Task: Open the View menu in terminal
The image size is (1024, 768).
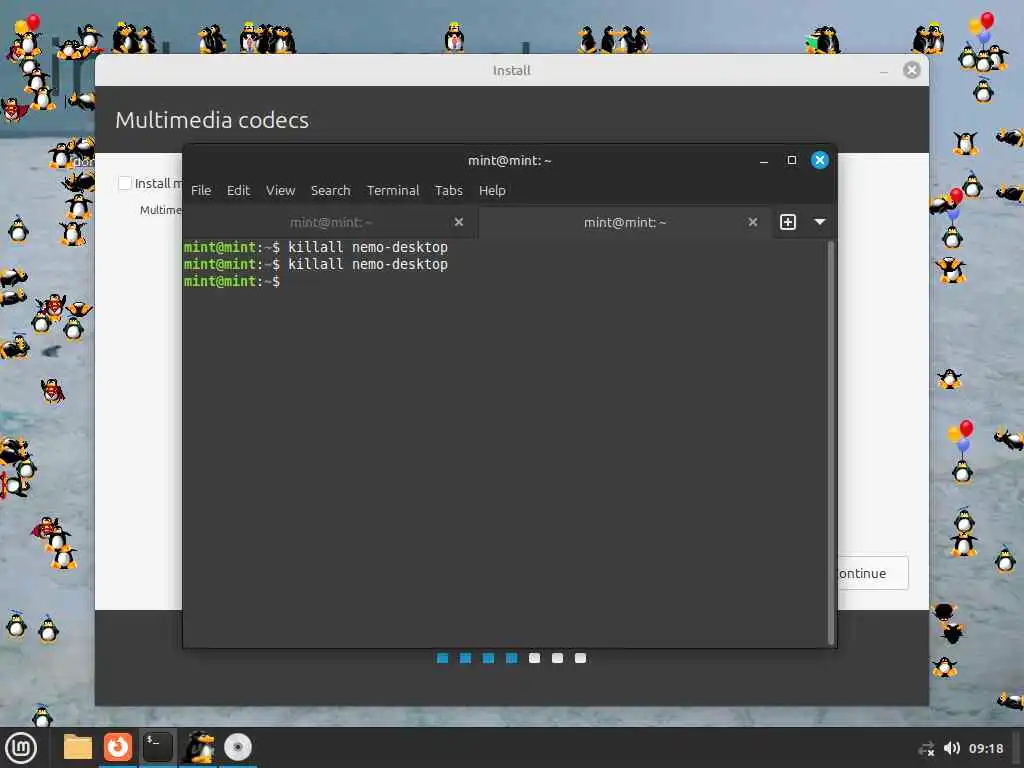Action: click(x=280, y=191)
